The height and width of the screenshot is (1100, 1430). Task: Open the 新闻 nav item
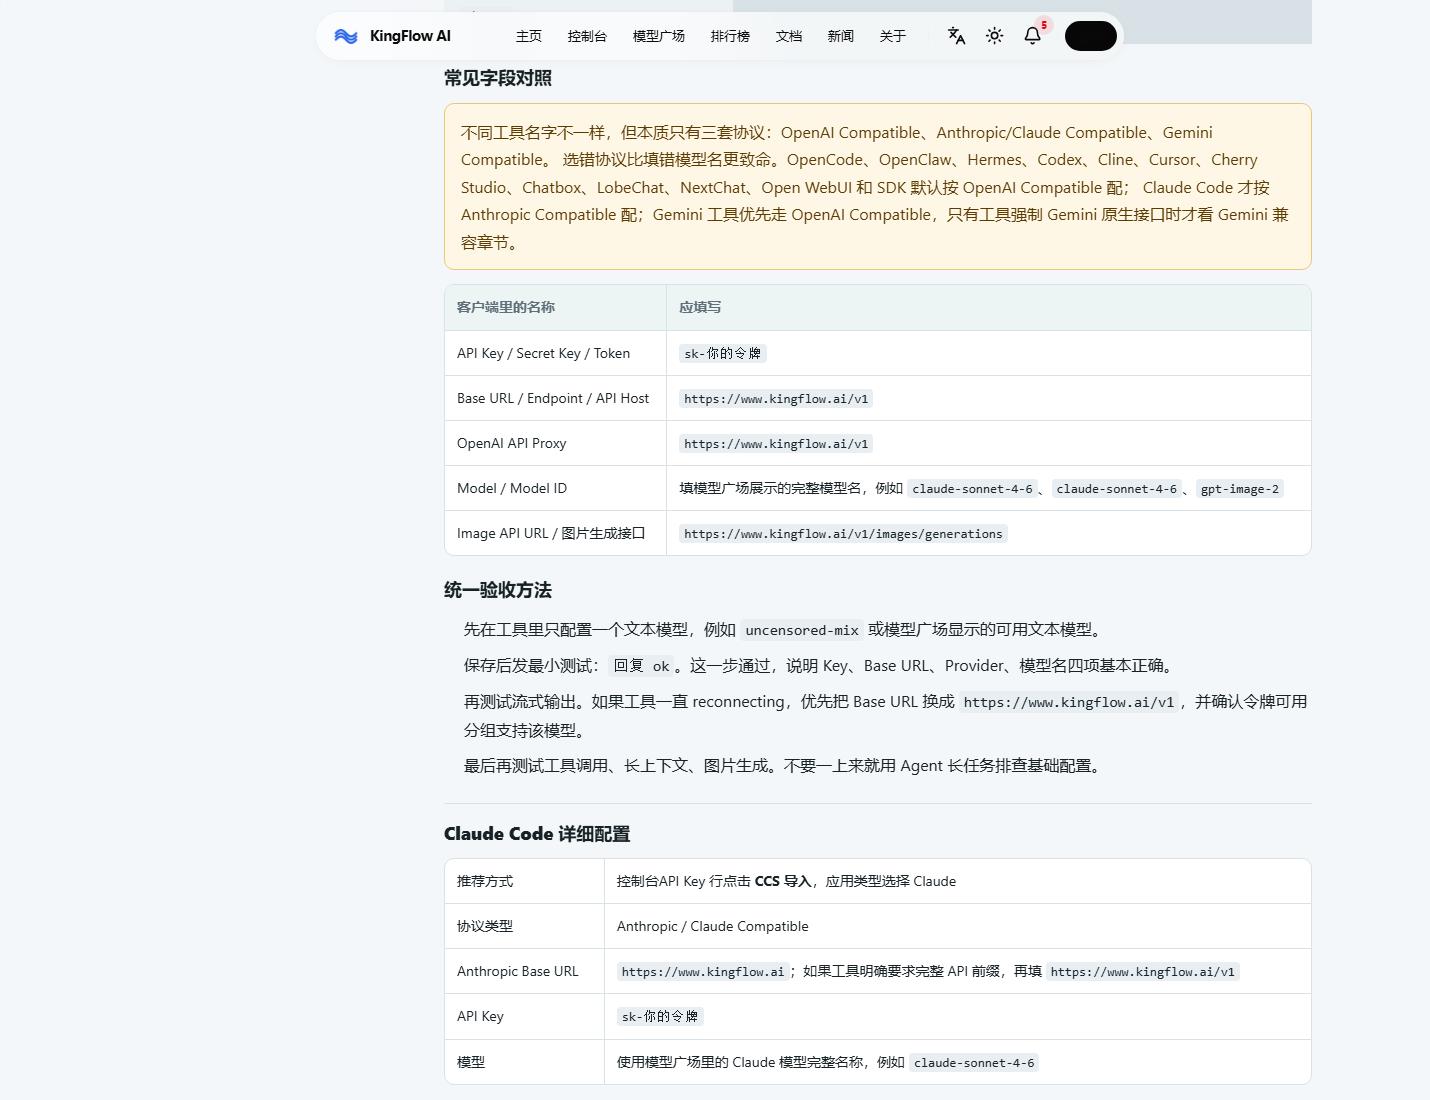click(x=841, y=36)
